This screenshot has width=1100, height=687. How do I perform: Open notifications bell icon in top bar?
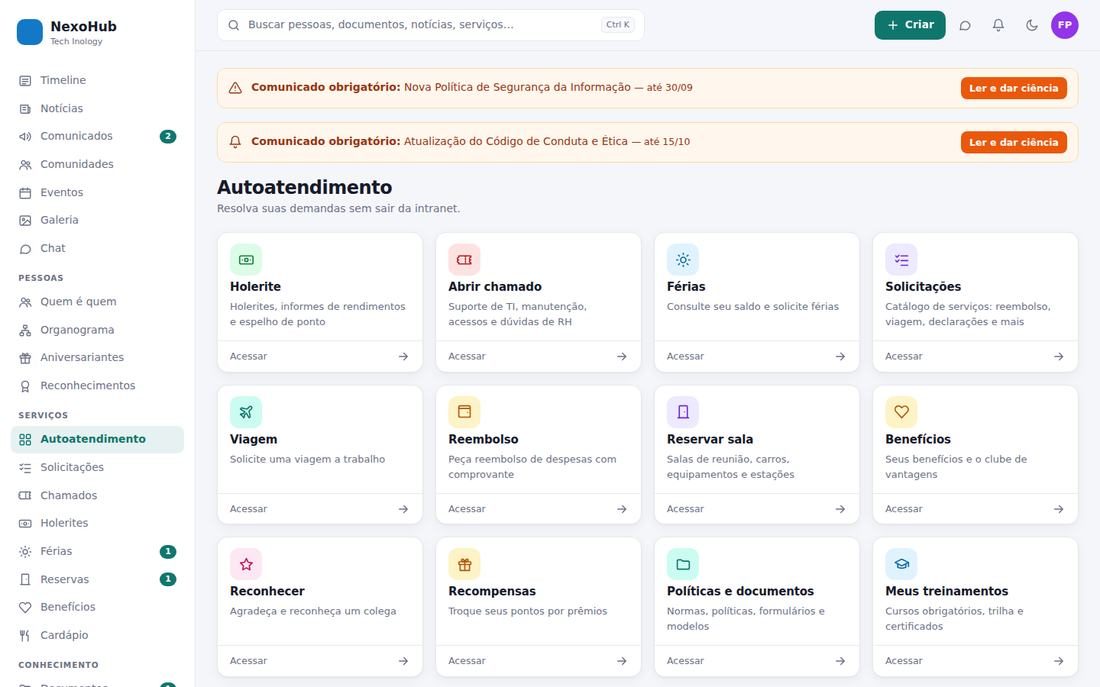pyautogui.click(x=998, y=25)
